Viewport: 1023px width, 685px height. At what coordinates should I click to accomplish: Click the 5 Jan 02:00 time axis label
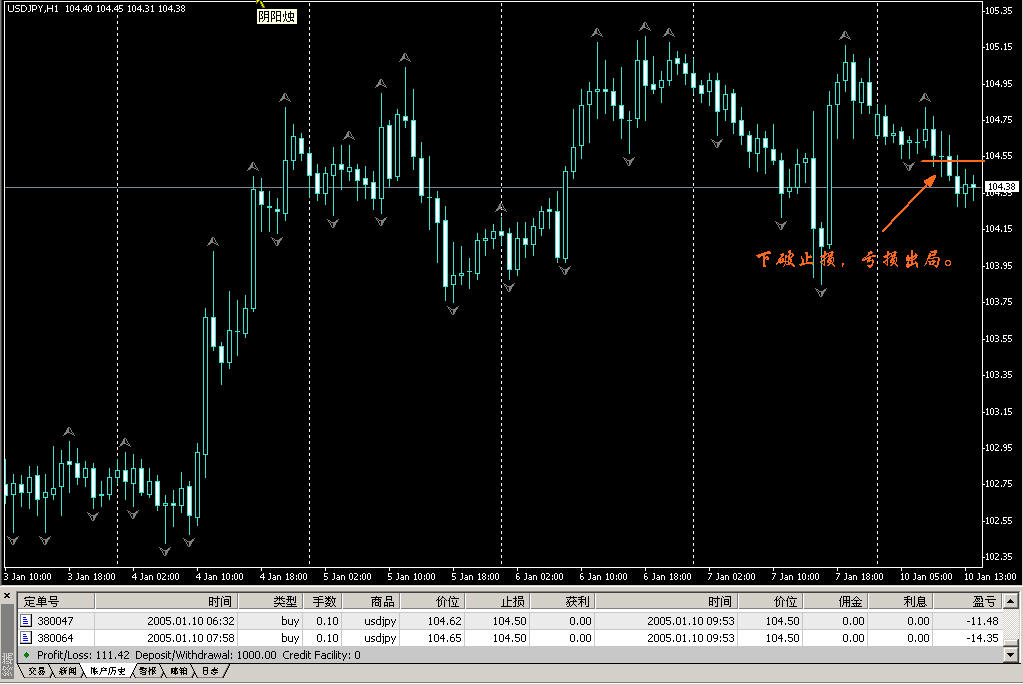pos(347,577)
